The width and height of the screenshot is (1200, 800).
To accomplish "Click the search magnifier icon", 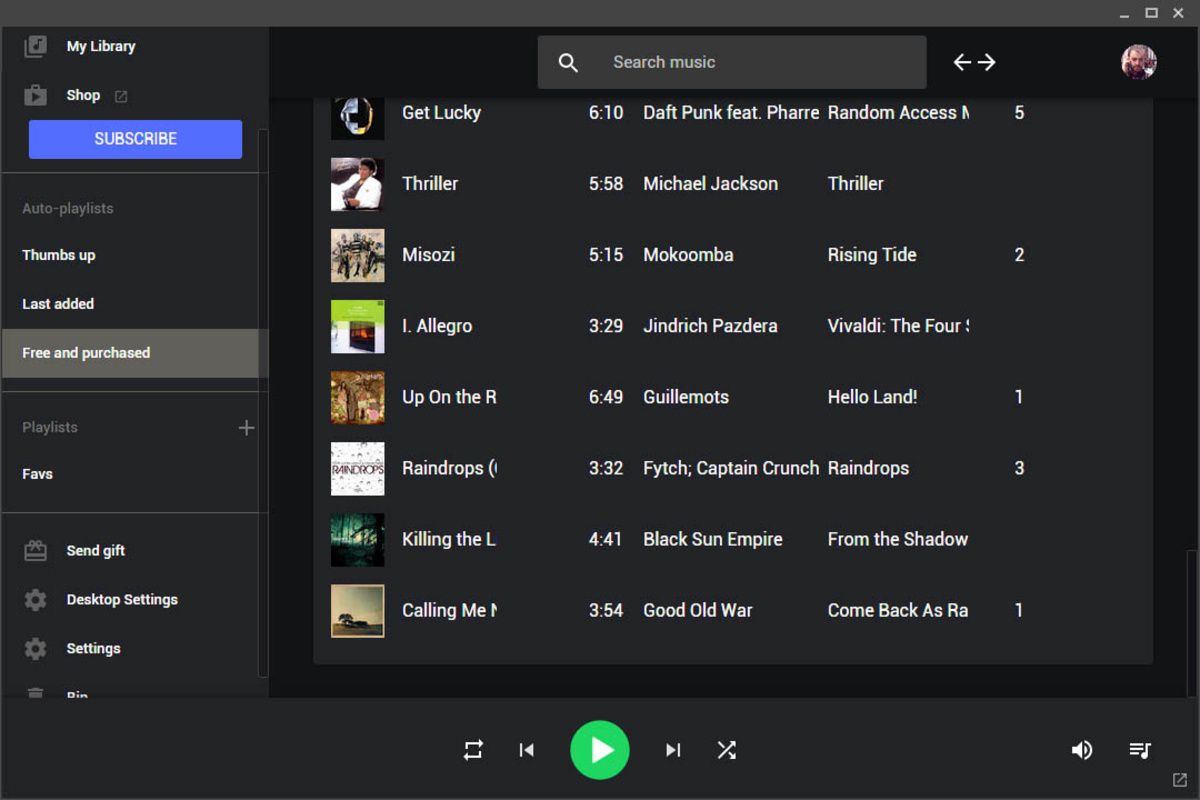I will pyautogui.click(x=568, y=62).
